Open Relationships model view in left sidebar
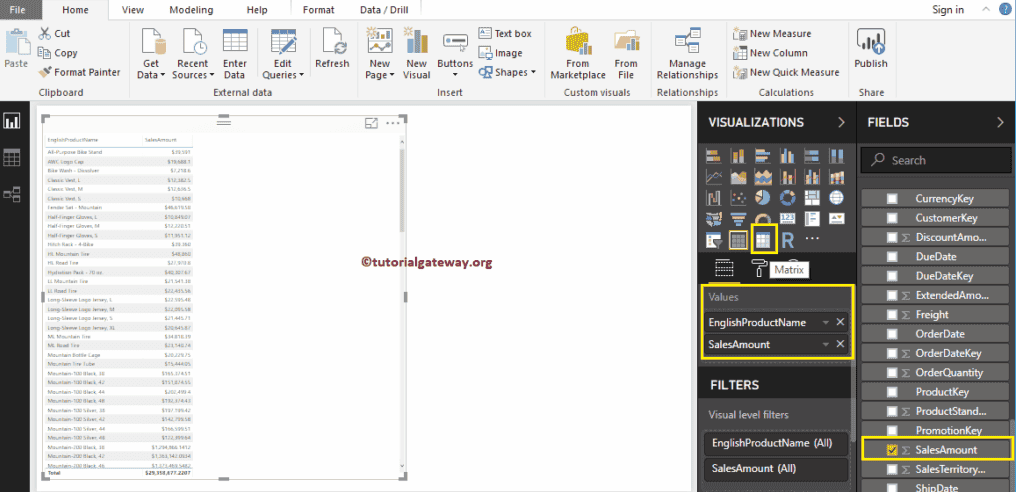Viewport: 1016px width, 492px height. (12, 194)
